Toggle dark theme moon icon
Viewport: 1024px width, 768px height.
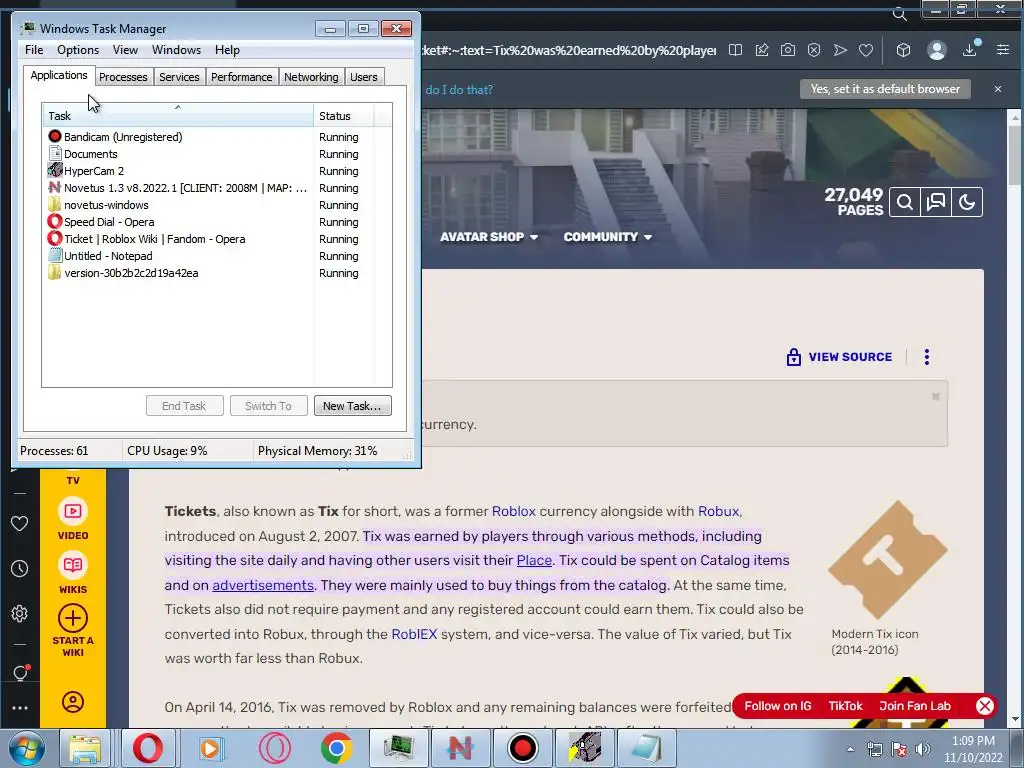(x=967, y=202)
